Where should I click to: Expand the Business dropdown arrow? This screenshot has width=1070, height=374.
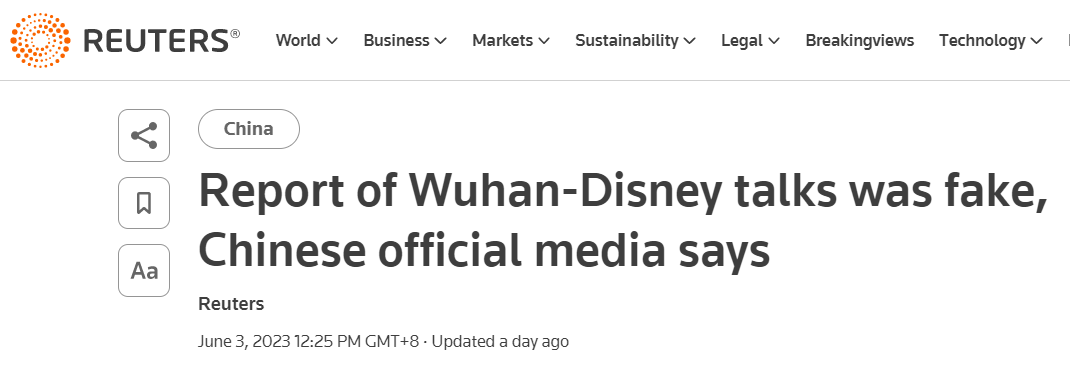441,41
